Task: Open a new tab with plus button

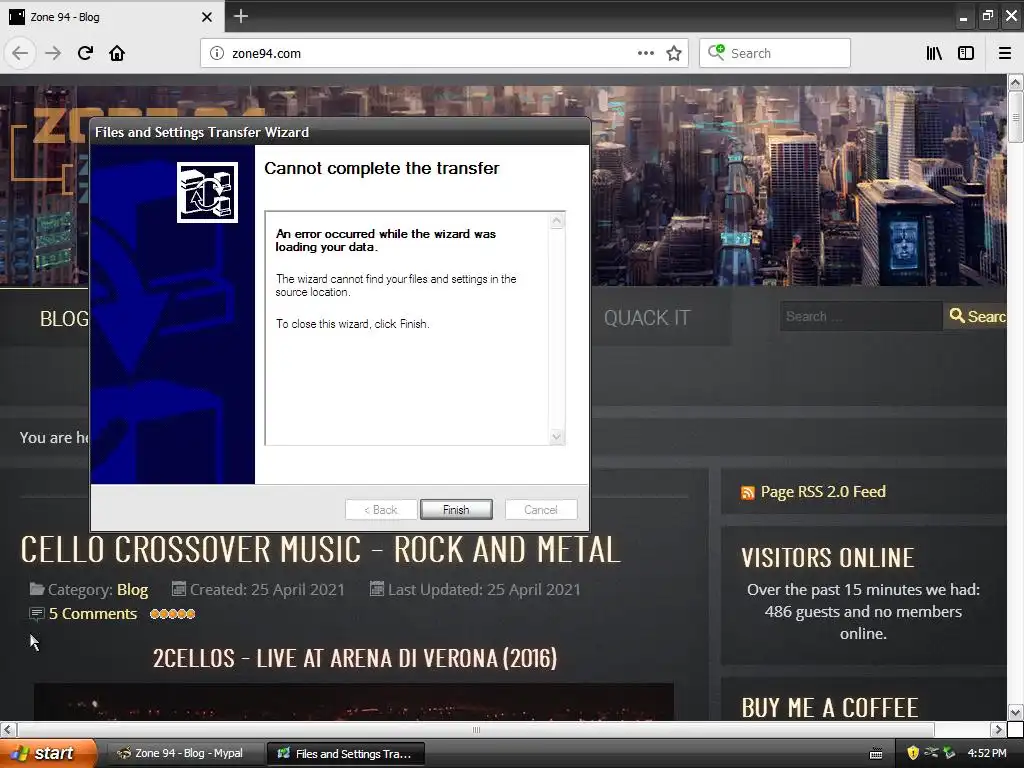Action: (240, 16)
